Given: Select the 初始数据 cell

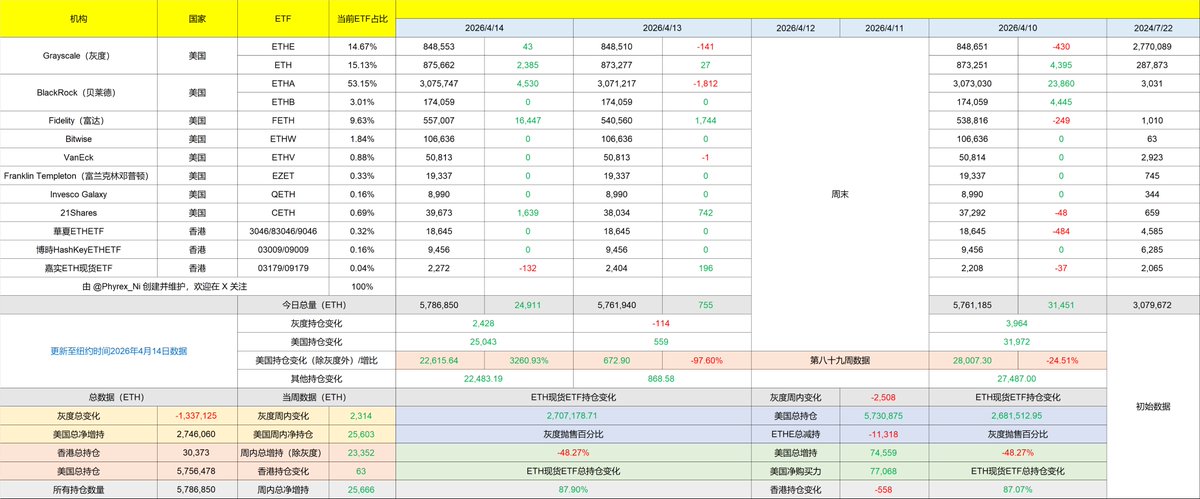Looking at the screenshot, I should pyautogui.click(x=1152, y=407).
